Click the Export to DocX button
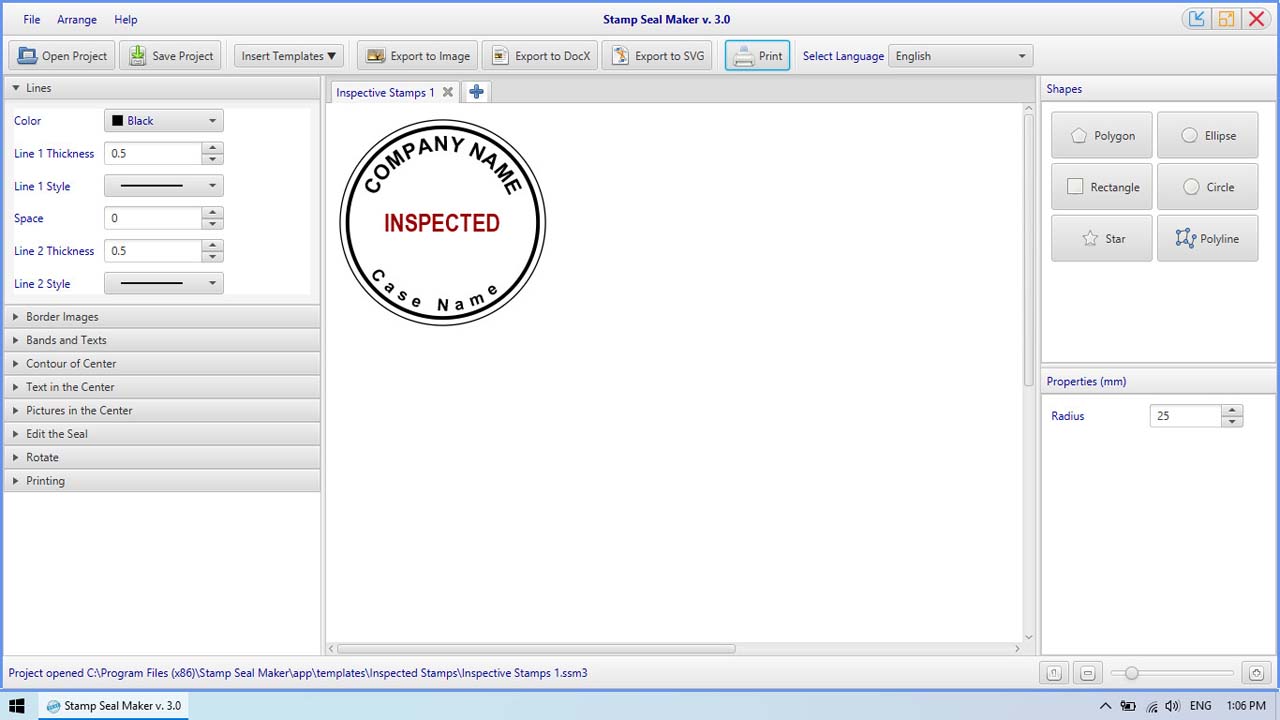Screen dimensions: 1280x720 tap(540, 55)
